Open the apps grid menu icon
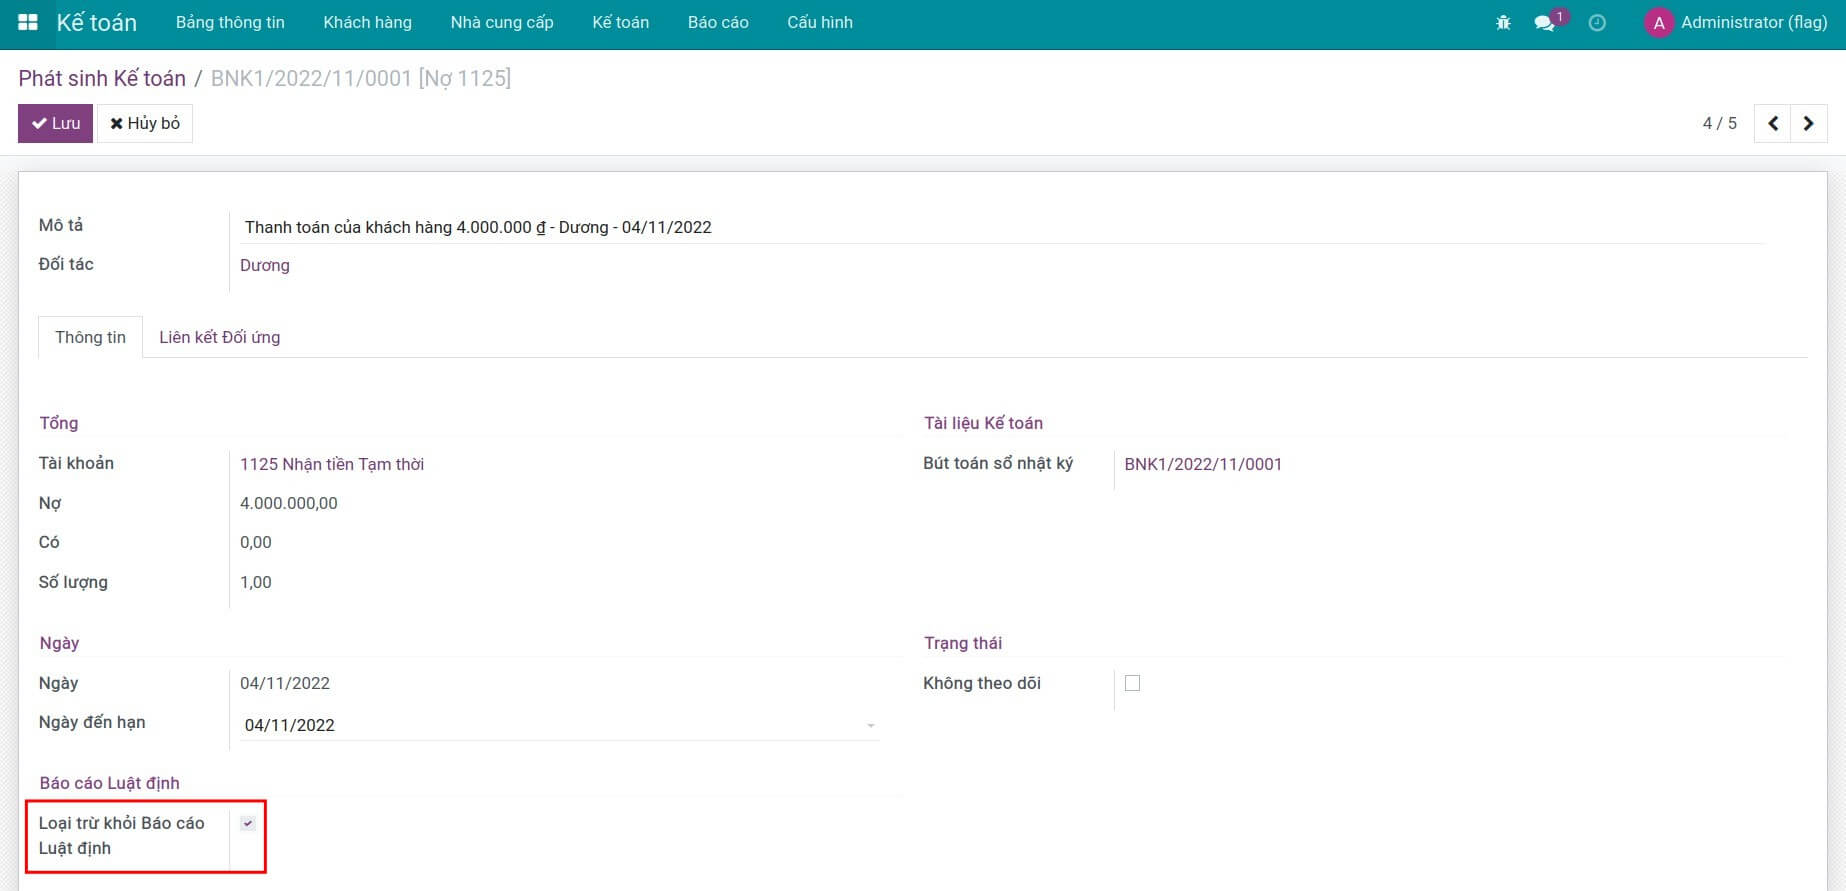Screen dimensions: 1846x891 (x=28, y=22)
